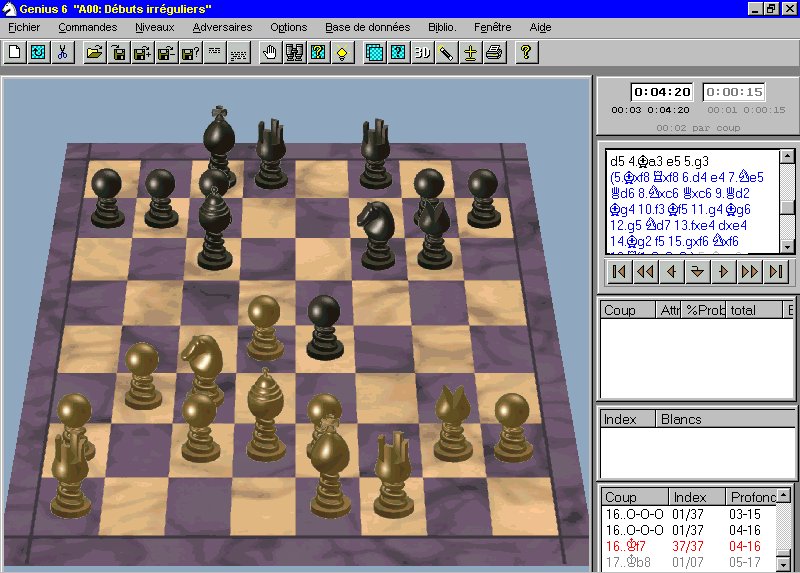Click the printer icon
Image resolution: width=800 pixels, height=573 pixels.
pos(494,52)
